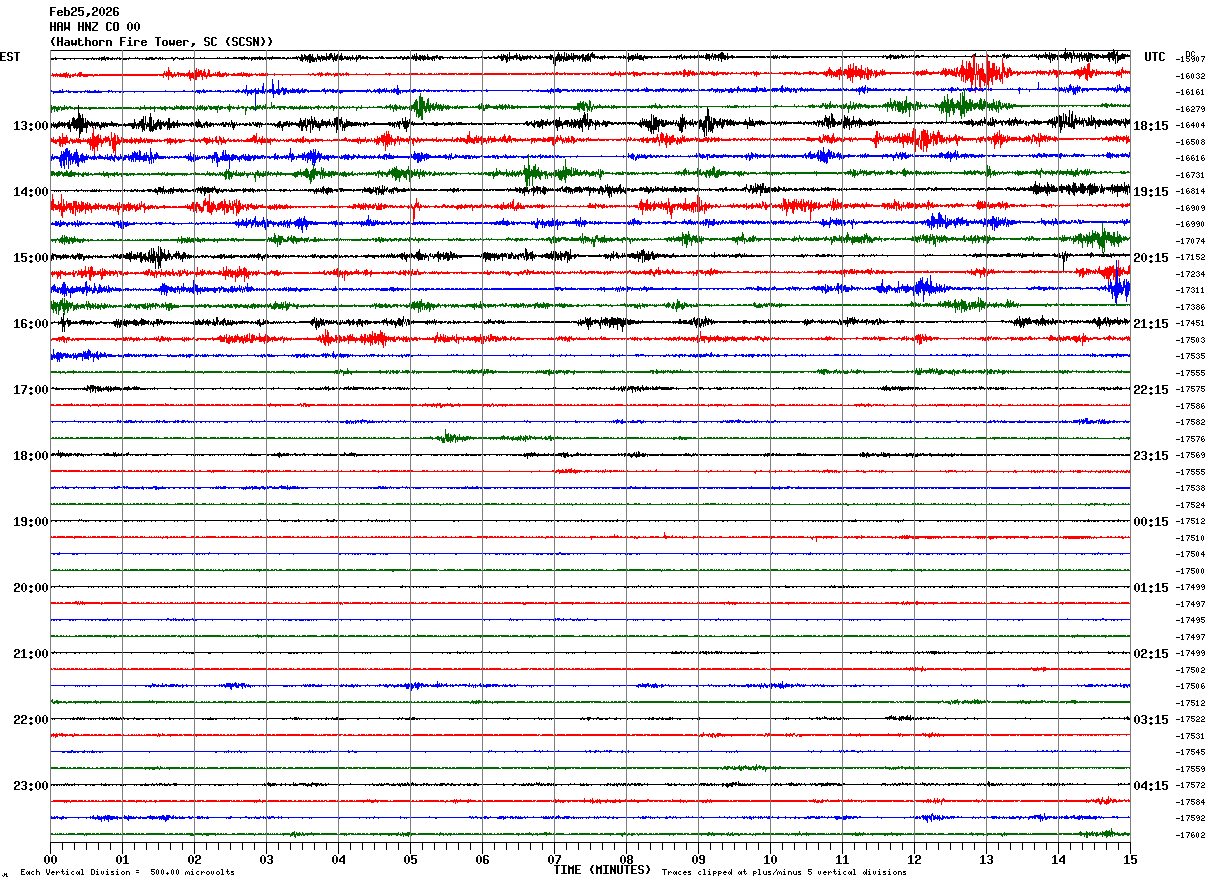Click the -16814 DC offset value
Image resolution: width=1210 pixels, height=886 pixels.
[x=1191, y=191]
